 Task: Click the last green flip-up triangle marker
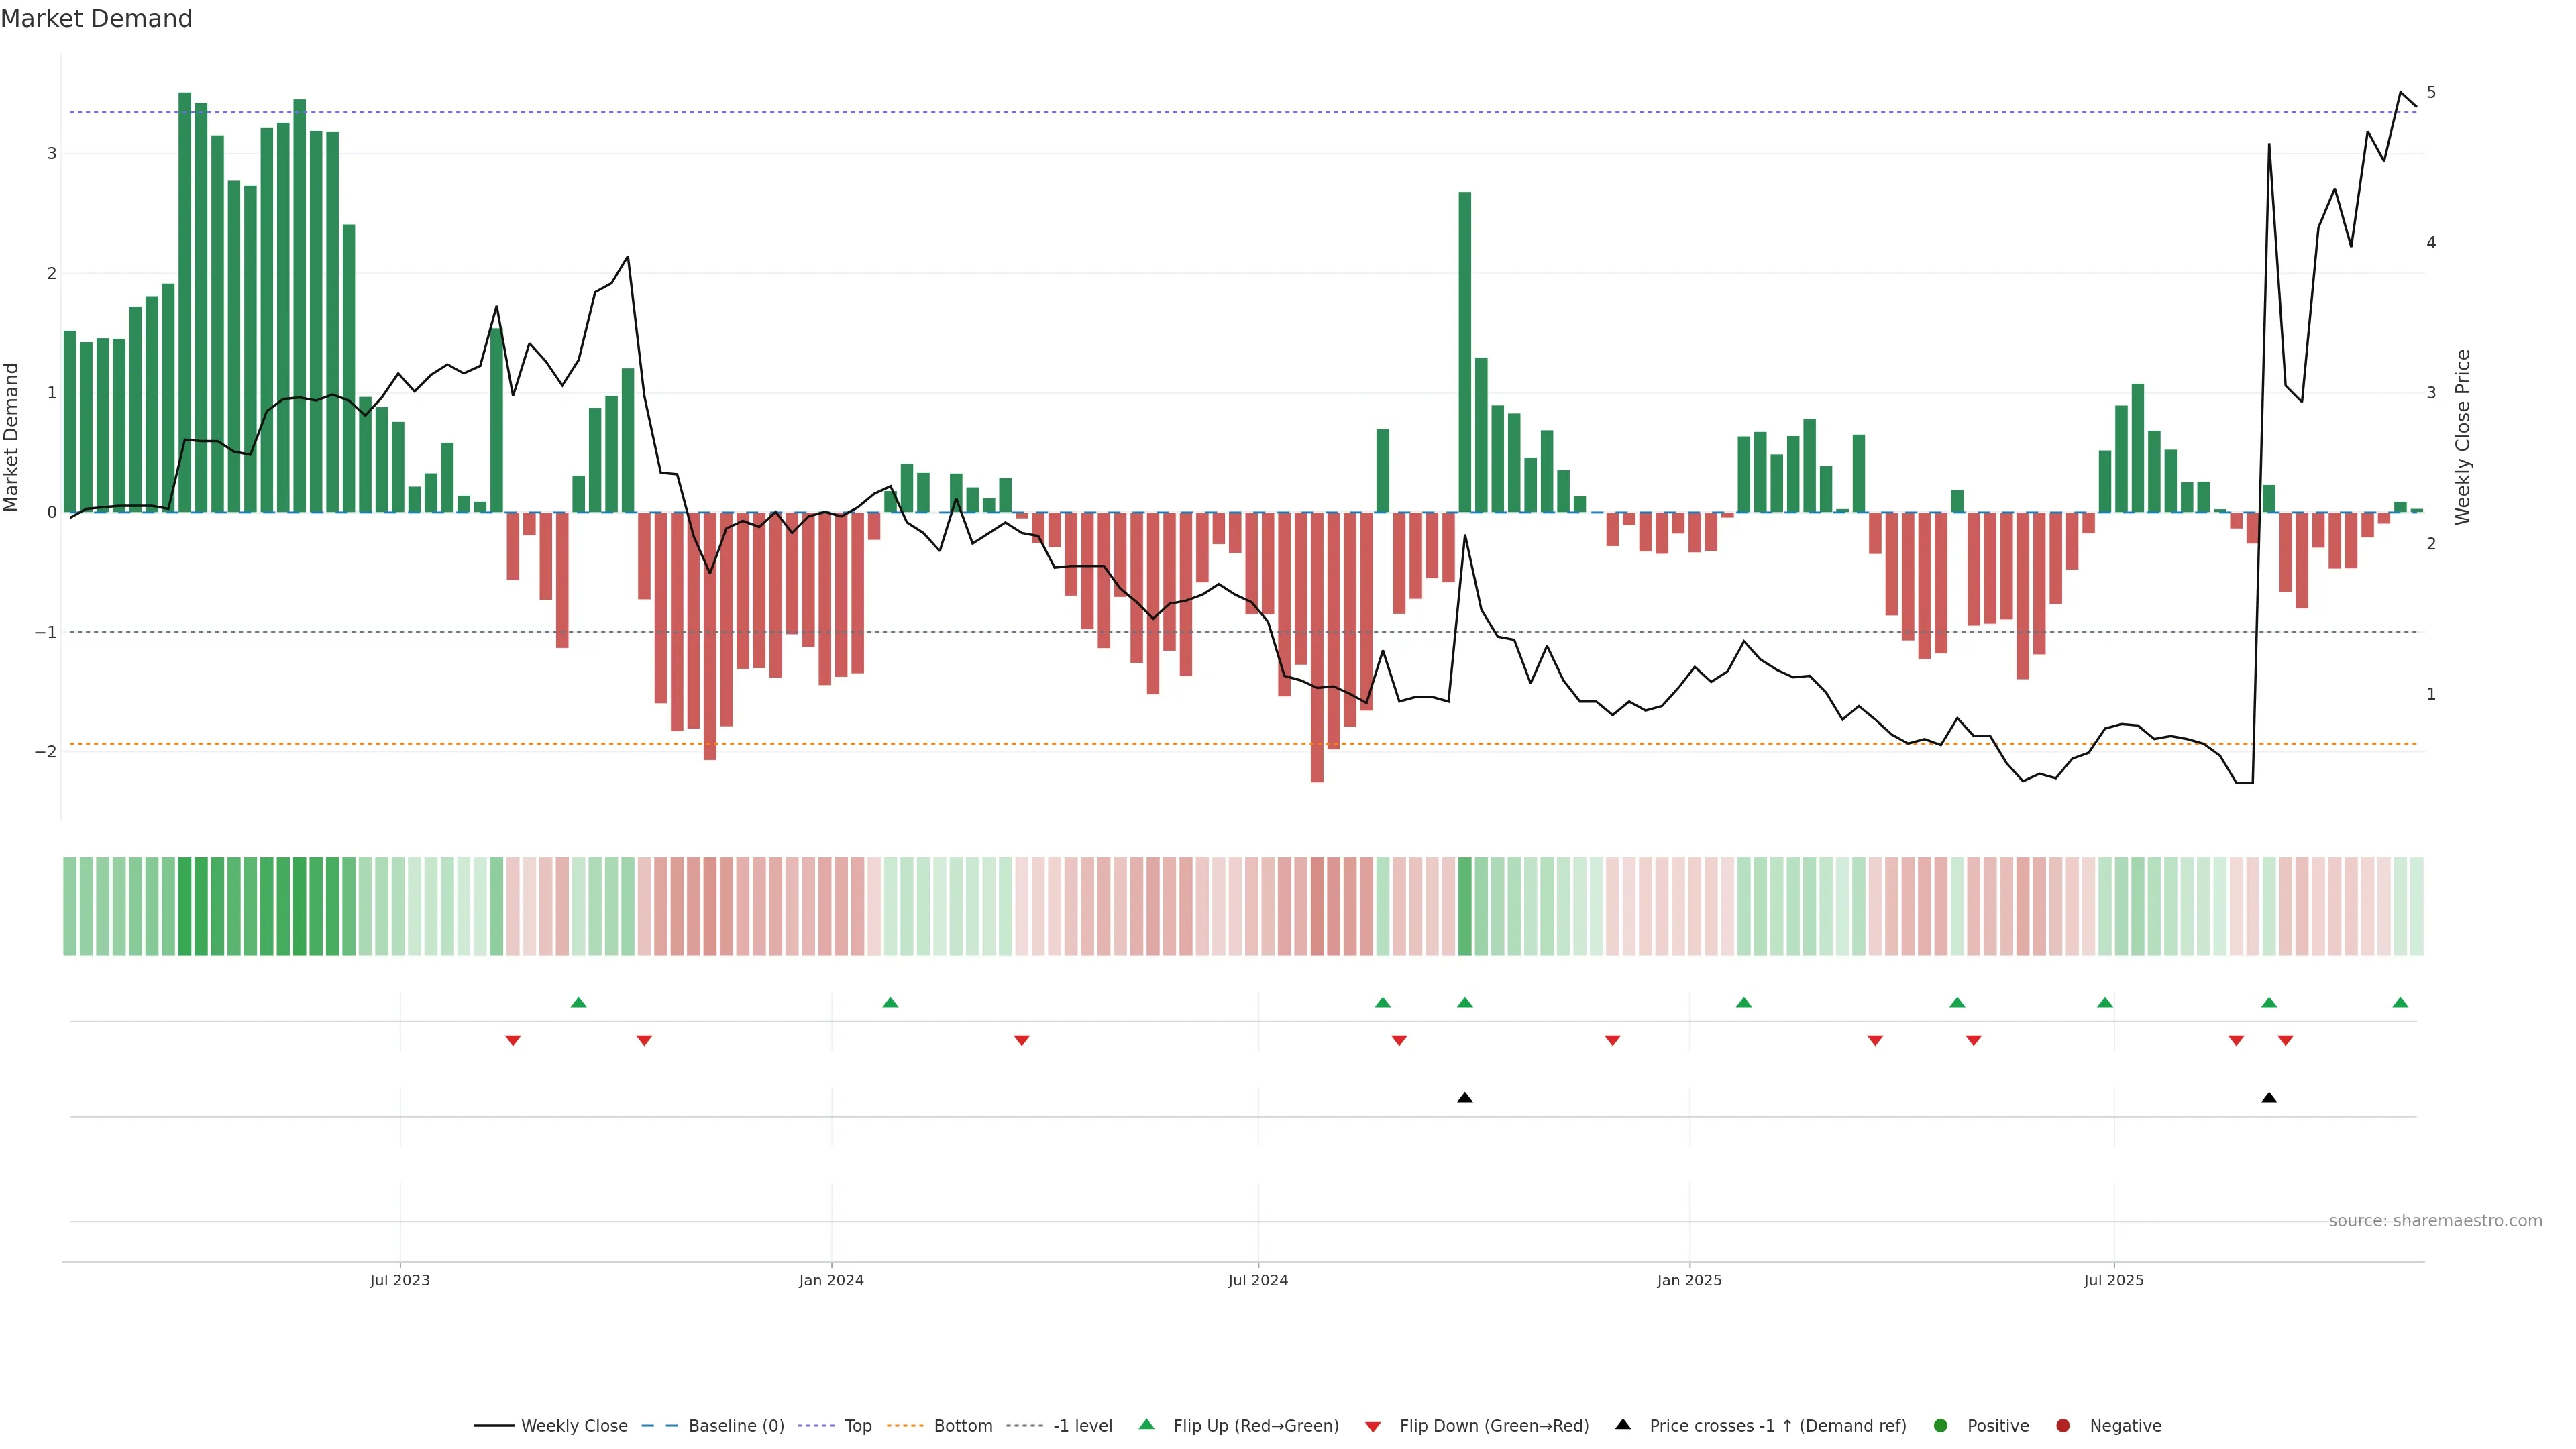point(2400,1003)
